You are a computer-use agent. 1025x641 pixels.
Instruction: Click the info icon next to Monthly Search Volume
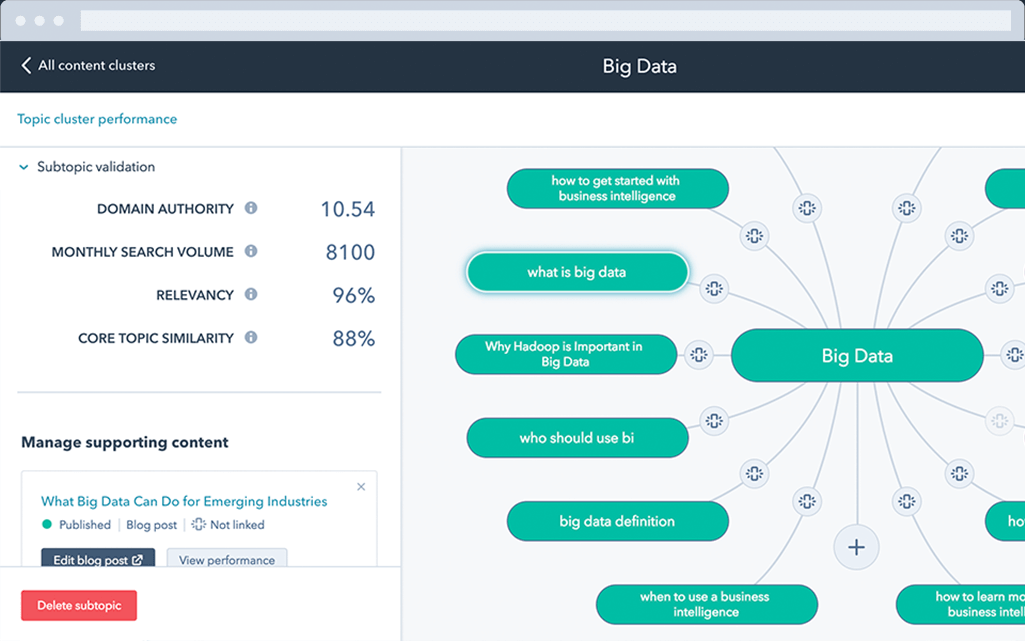pos(251,251)
